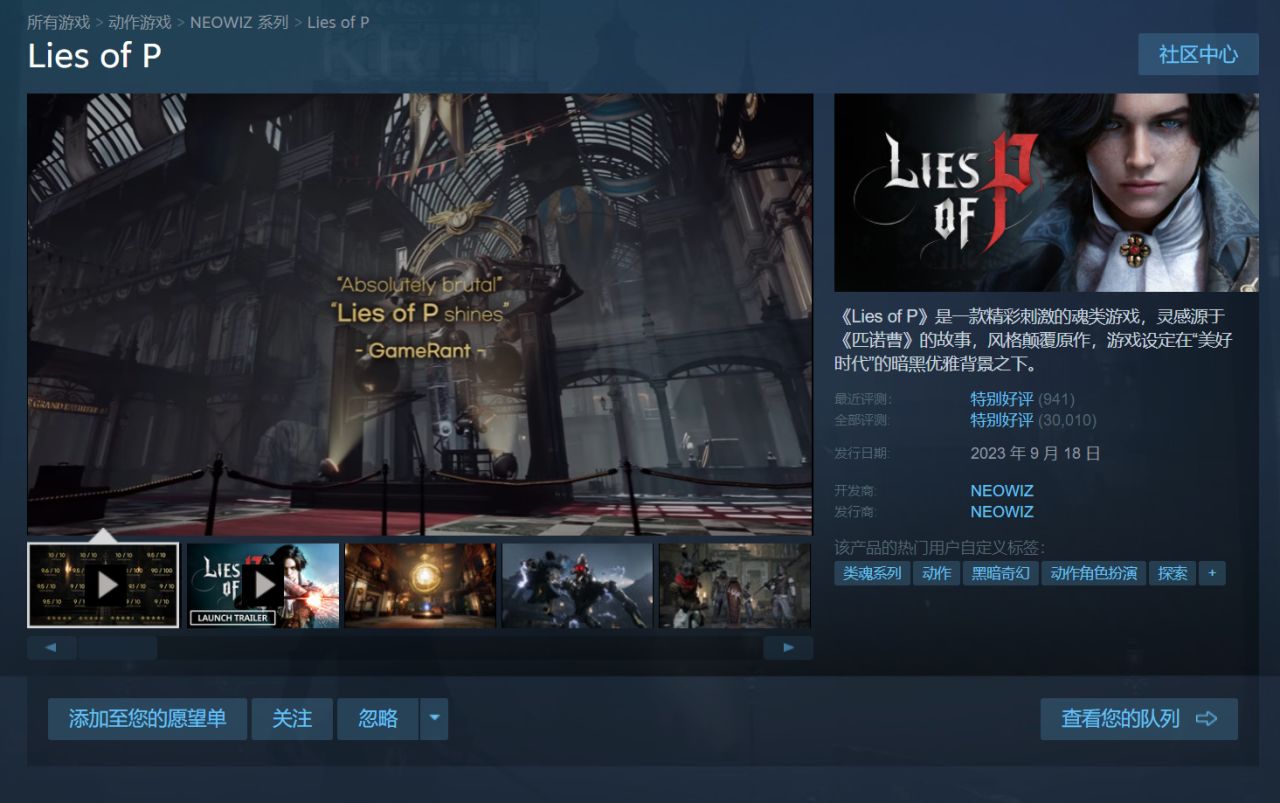The height and width of the screenshot is (803, 1280).
Task: Click the game description paragraph text
Action: click(1035, 340)
